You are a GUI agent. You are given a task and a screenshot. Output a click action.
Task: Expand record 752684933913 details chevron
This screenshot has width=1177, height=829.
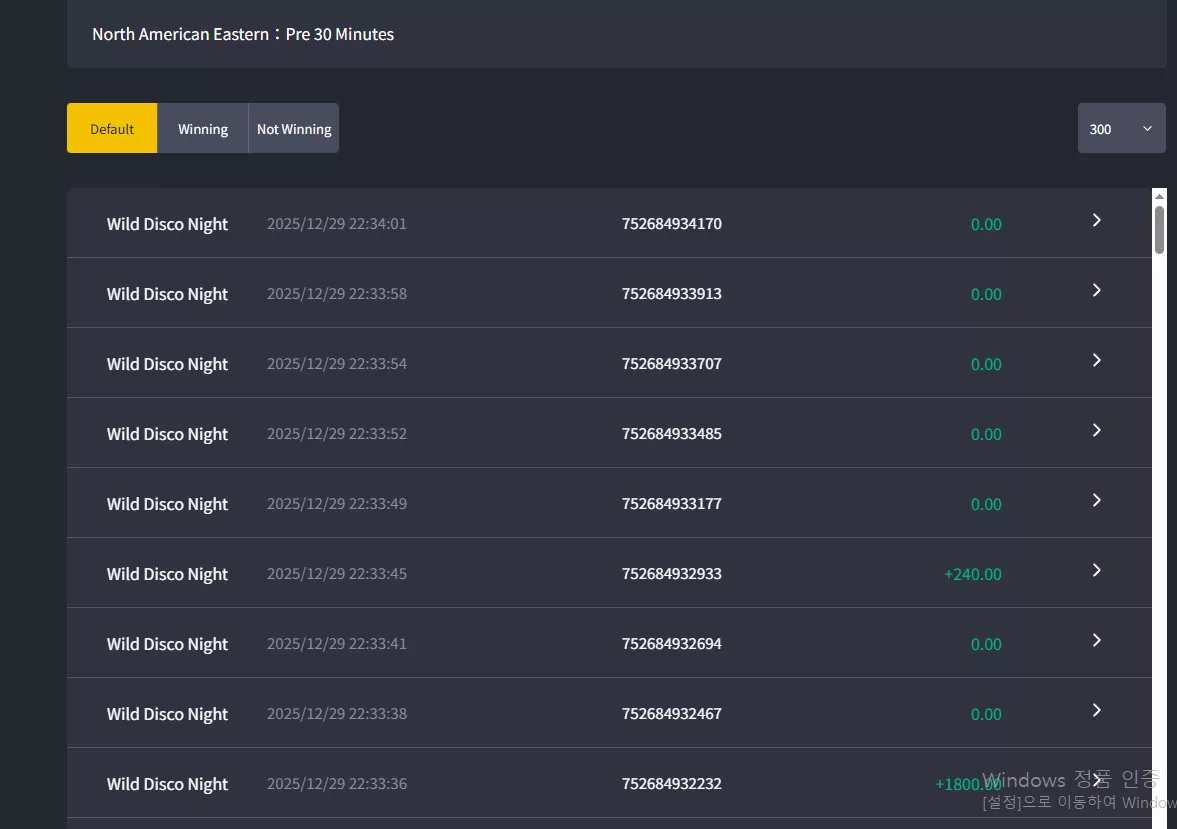[x=1097, y=290]
